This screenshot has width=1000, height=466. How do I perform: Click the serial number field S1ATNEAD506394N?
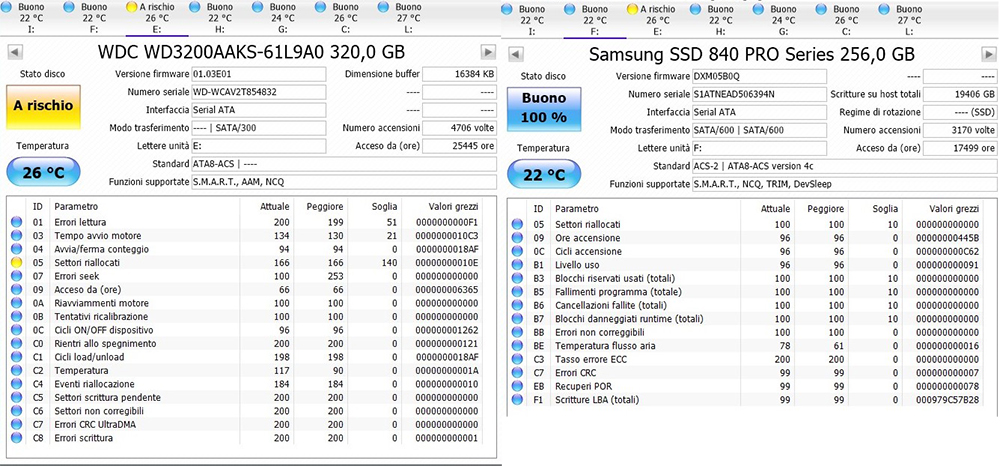tap(759, 94)
